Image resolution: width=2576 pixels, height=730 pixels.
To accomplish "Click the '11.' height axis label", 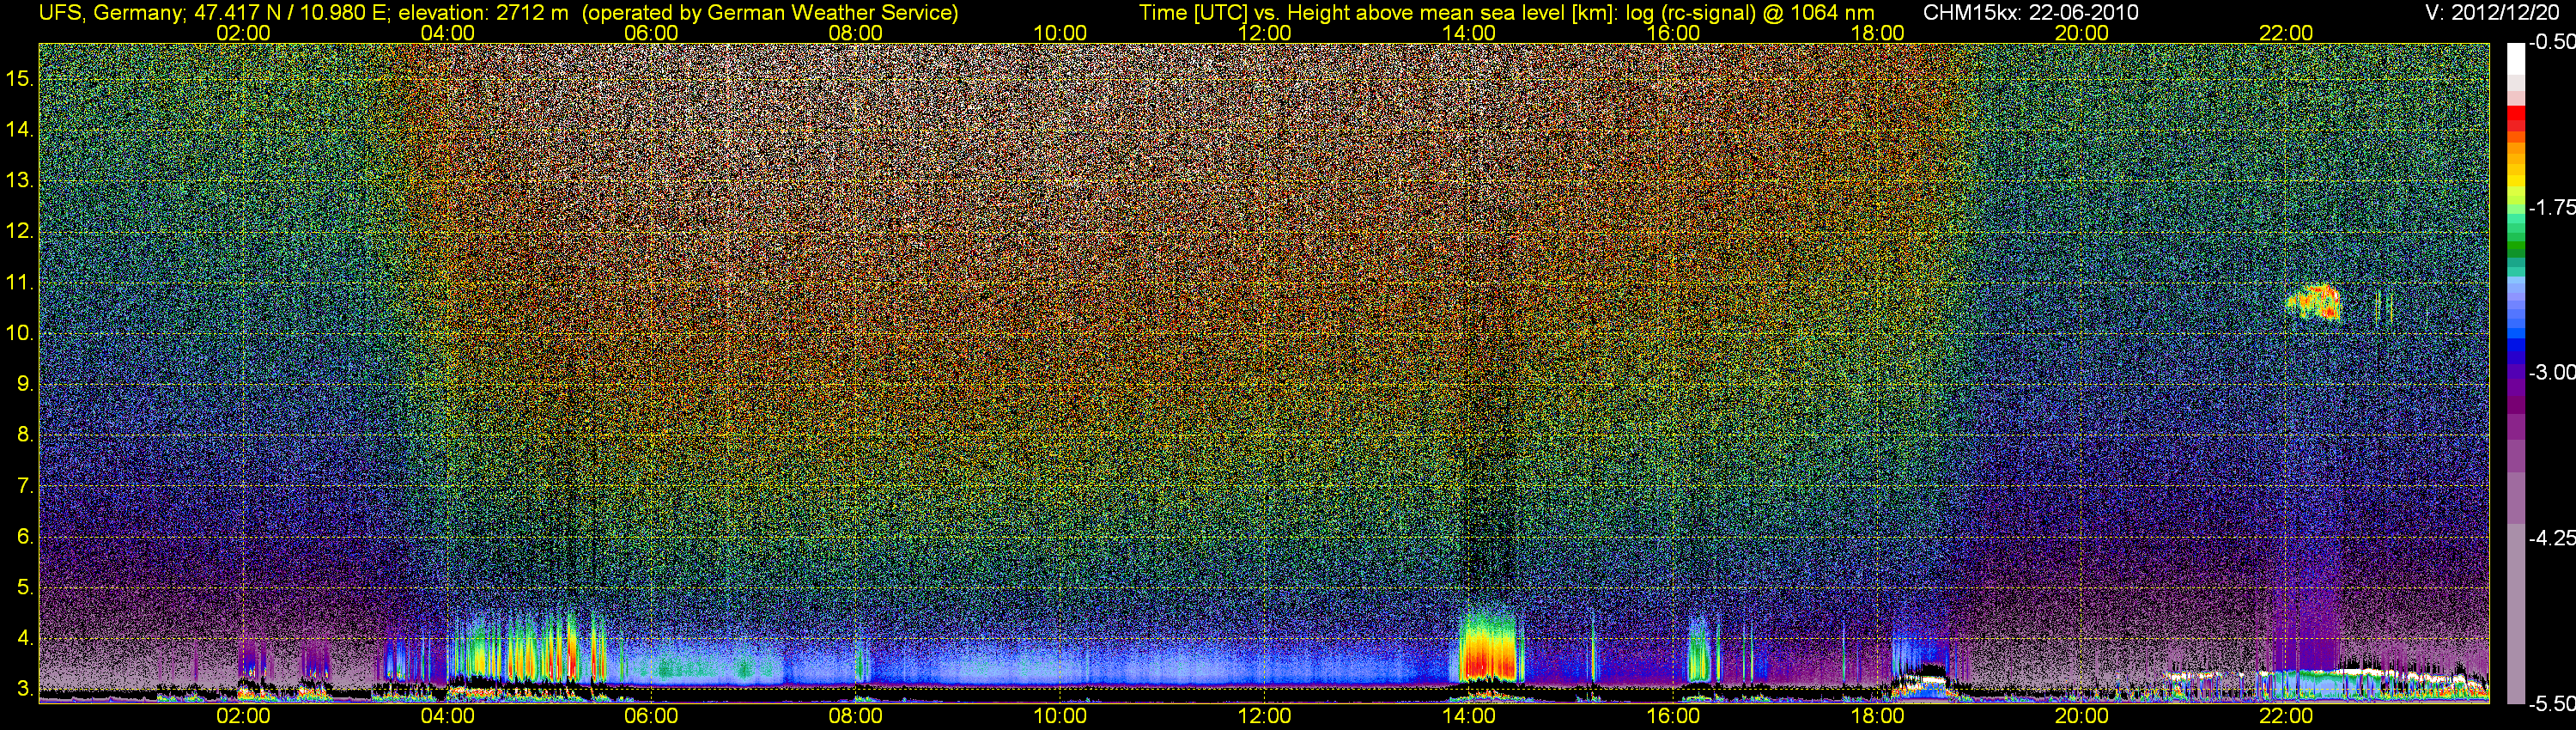I will [x=19, y=283].
